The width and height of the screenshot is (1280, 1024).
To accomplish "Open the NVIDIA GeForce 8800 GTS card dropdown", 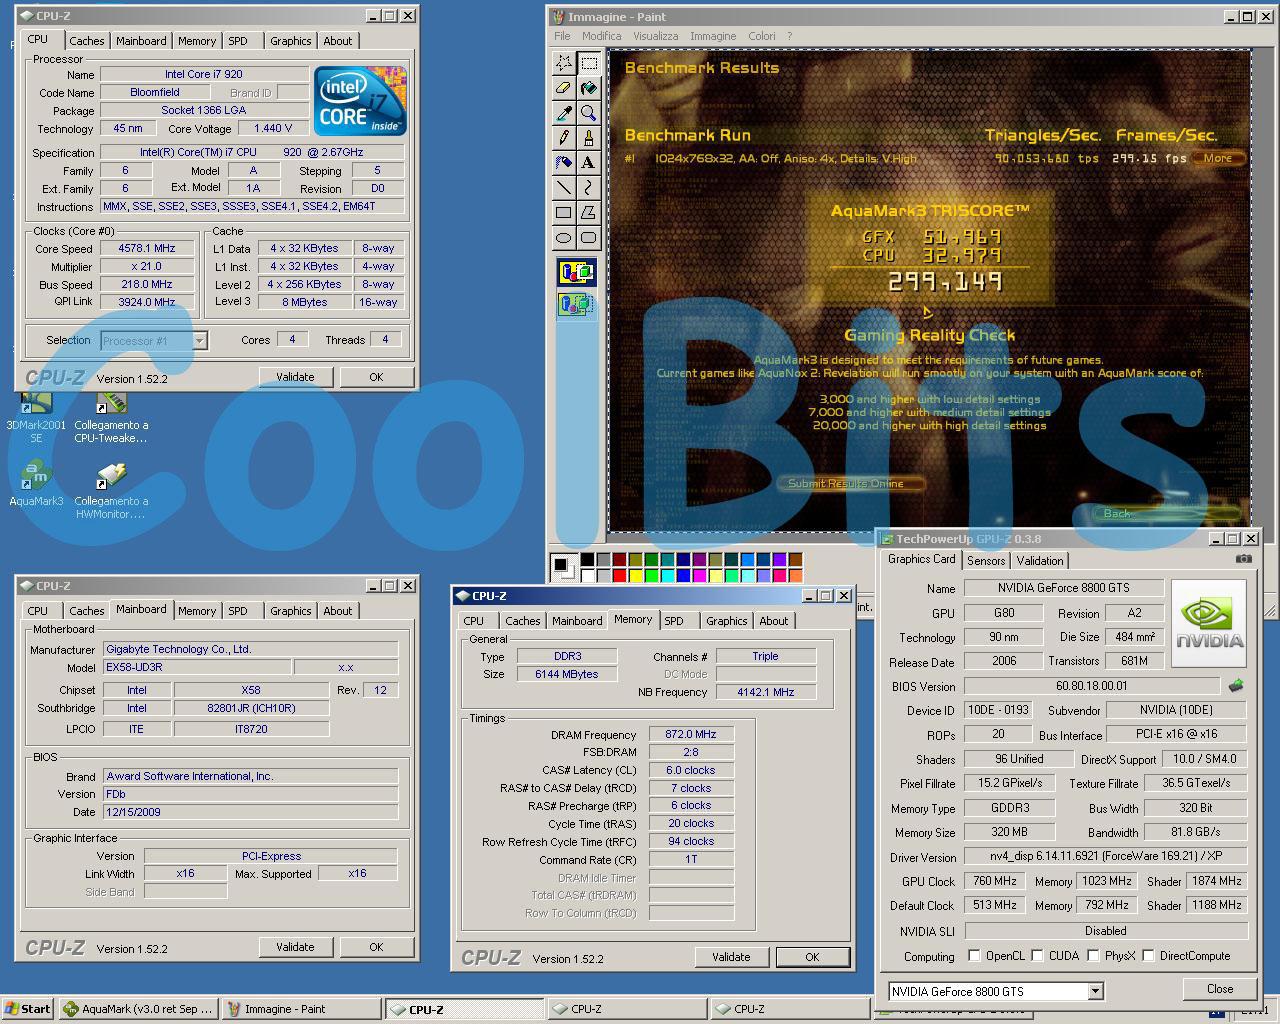I will pos(1095,992).
